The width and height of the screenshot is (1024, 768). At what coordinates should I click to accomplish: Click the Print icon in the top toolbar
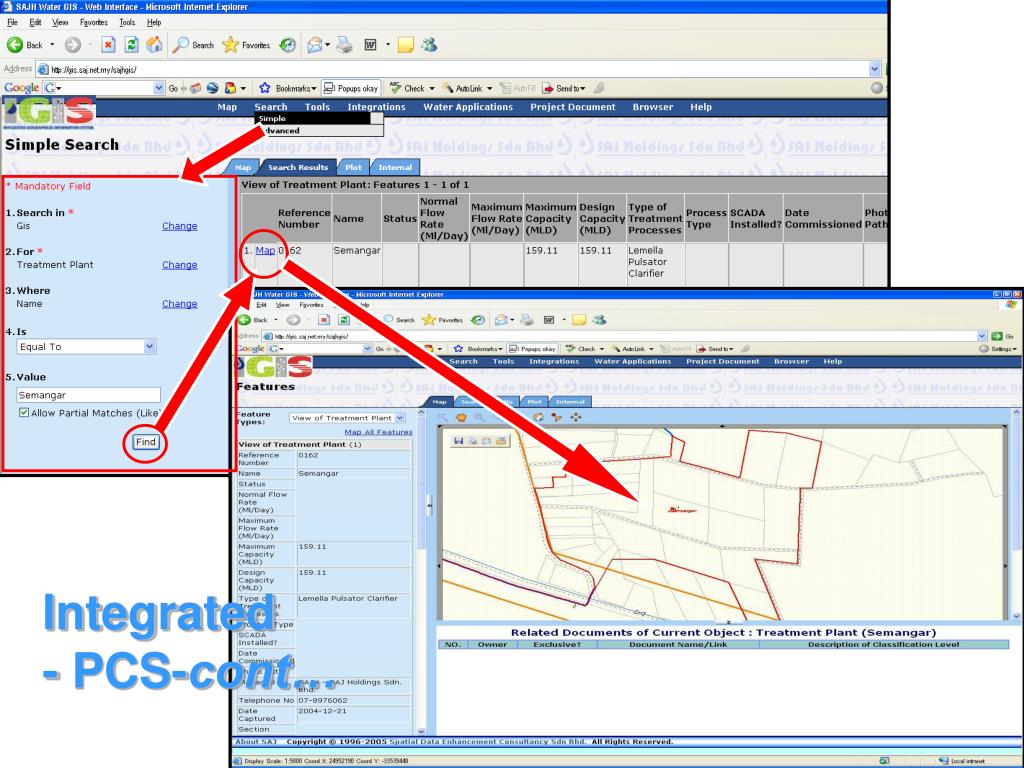coord(345,44)
